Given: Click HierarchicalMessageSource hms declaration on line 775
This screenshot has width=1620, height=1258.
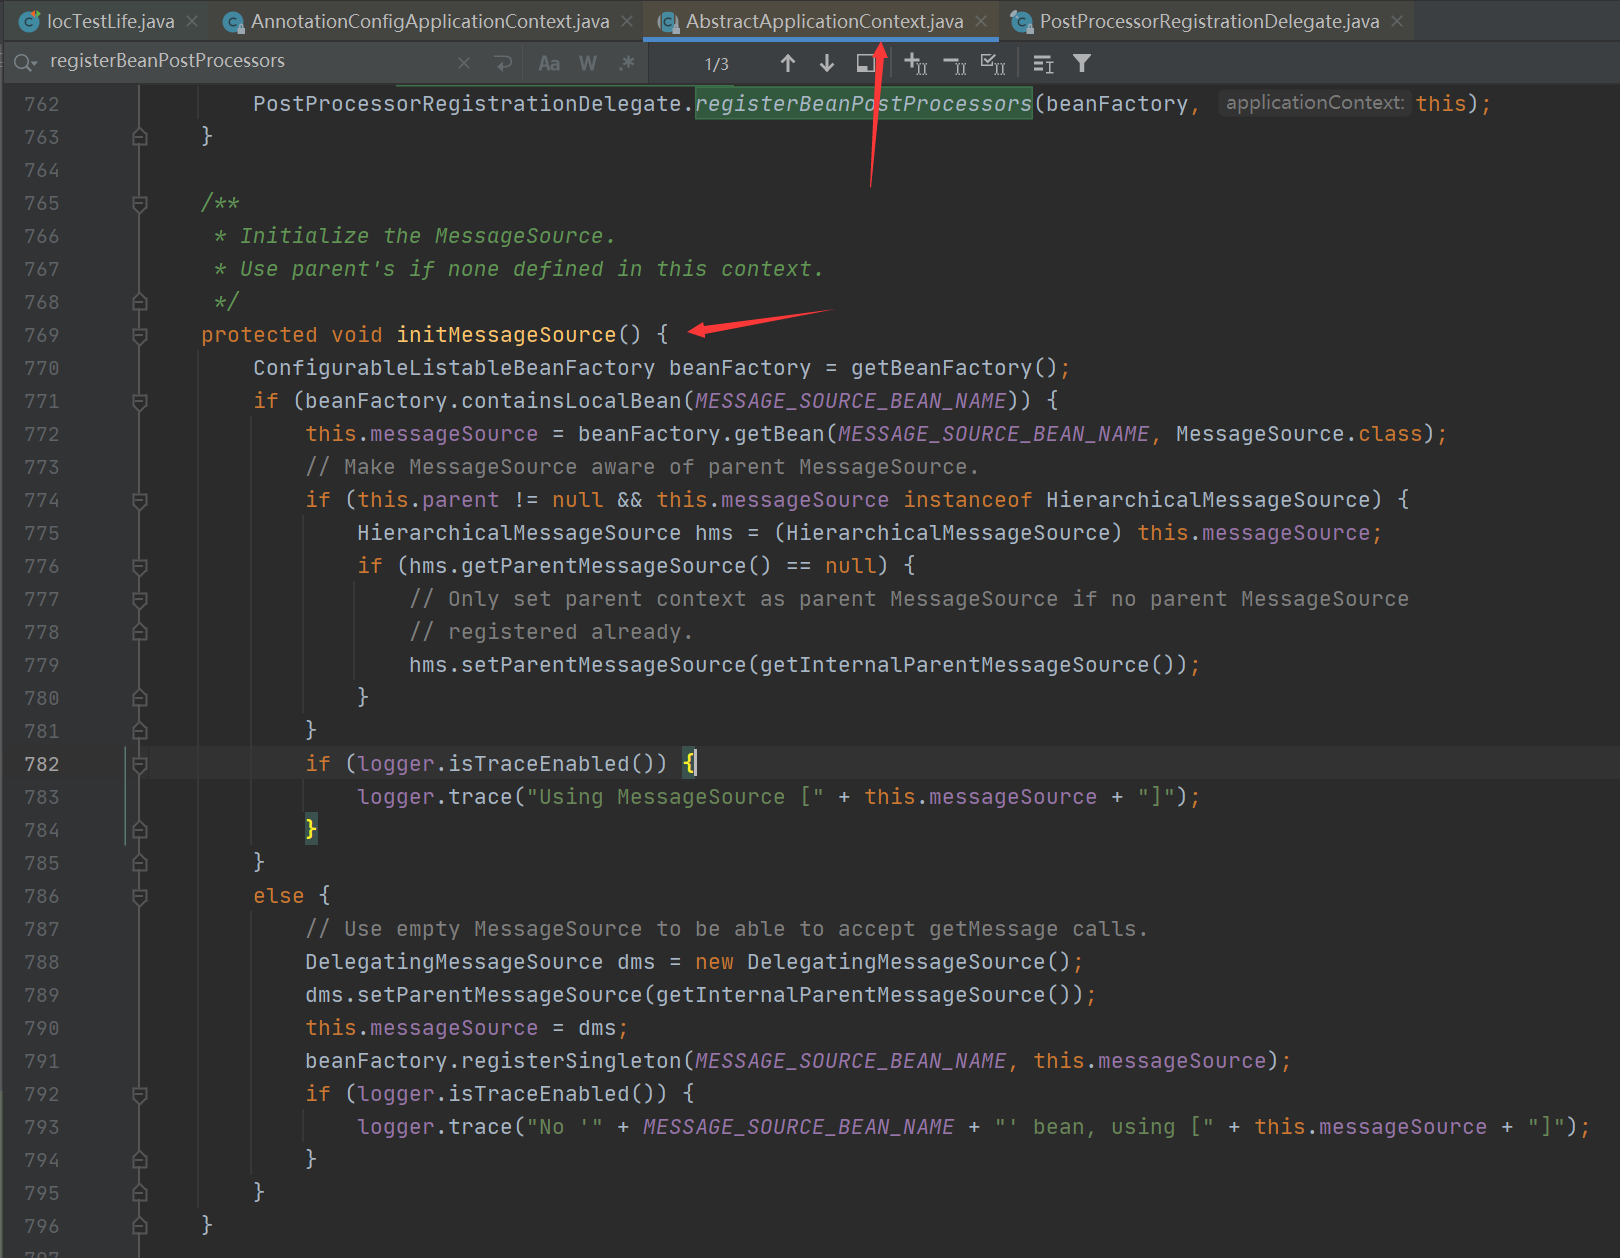Looking at the screenshot, I should 545,533.
